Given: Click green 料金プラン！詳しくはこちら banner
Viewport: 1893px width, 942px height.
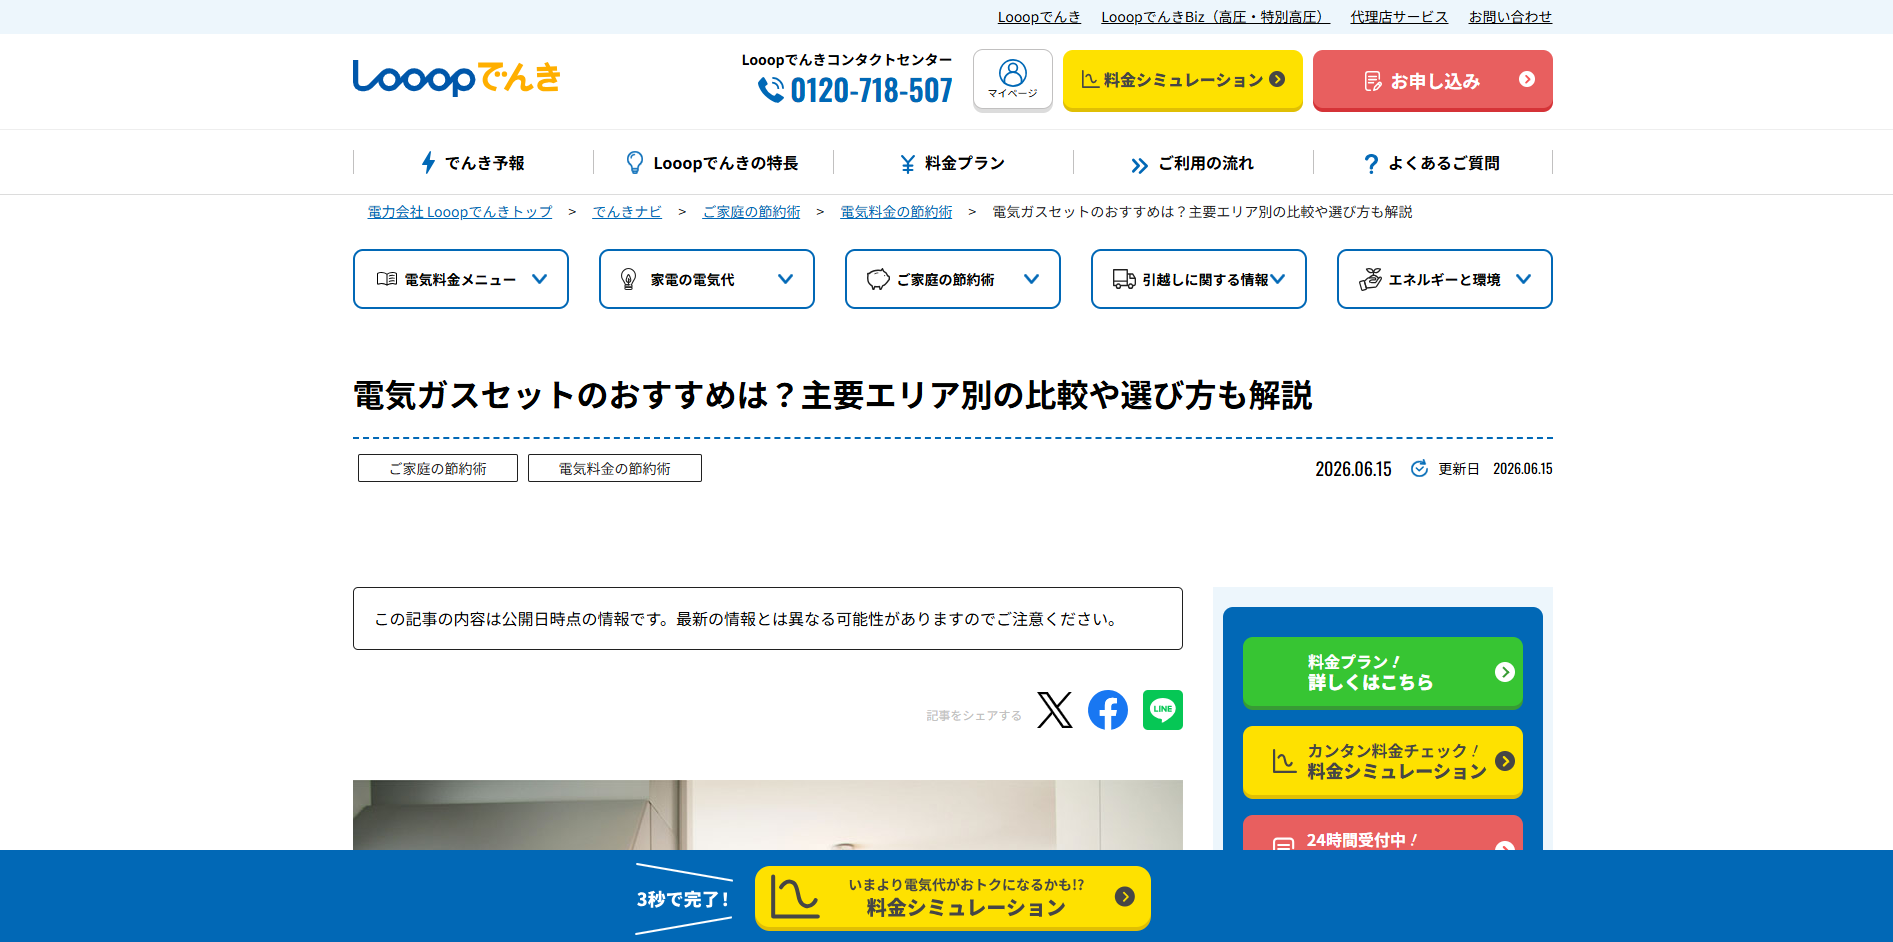Looking at the screenshot, I should click(x=1382, y=672).
